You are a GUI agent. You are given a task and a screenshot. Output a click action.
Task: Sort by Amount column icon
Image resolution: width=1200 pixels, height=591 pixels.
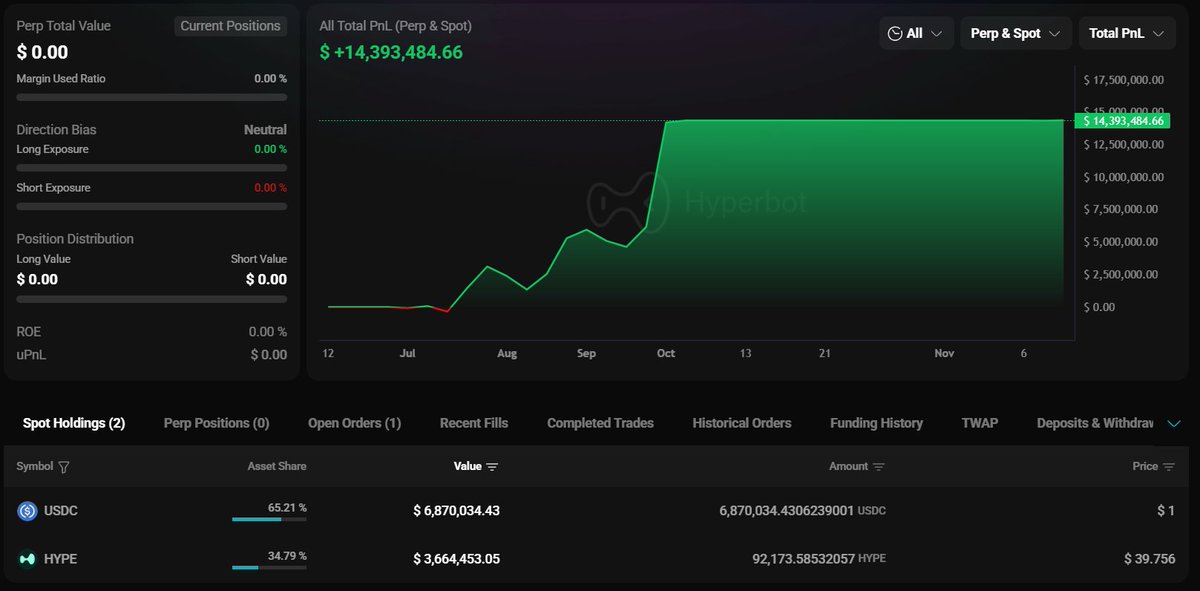[879, 467]
